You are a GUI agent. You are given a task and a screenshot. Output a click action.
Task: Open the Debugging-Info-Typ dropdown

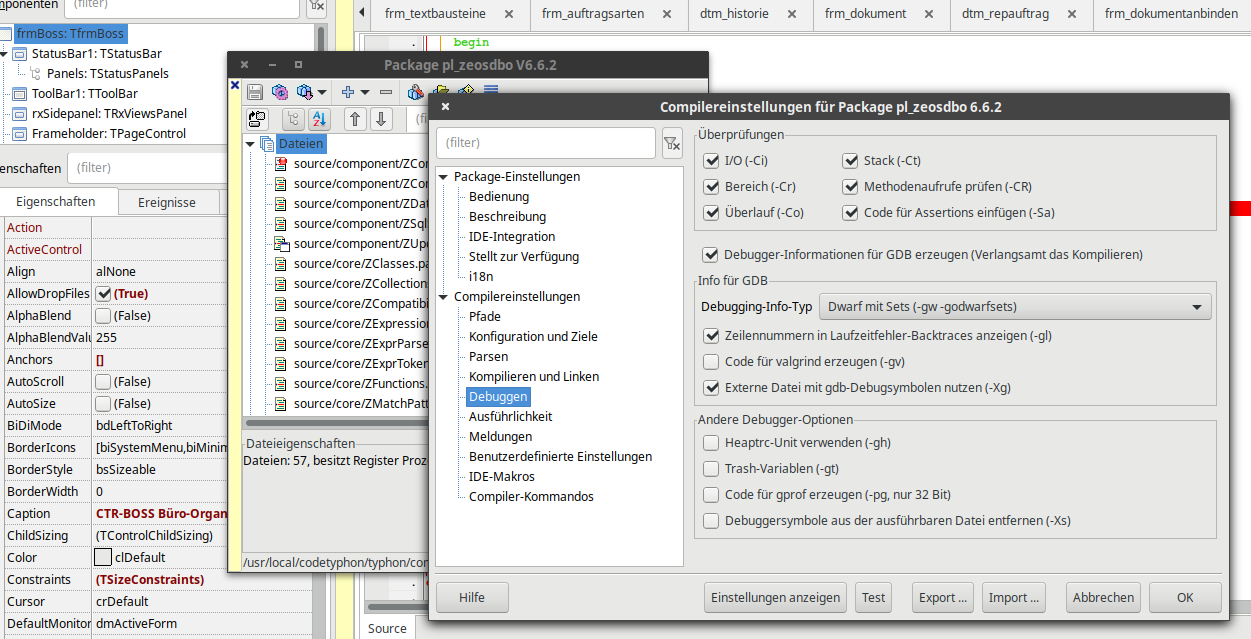click(1014, 307)
